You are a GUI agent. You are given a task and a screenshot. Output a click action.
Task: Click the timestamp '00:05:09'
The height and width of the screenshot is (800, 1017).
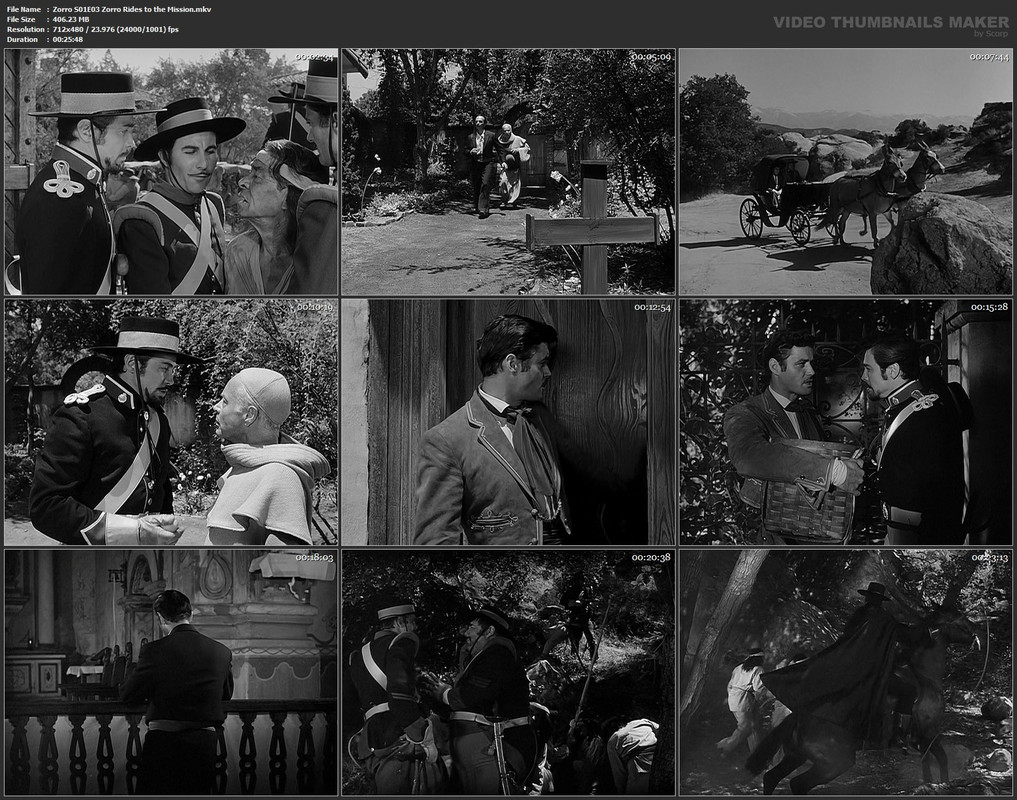(x=652, y=57)
